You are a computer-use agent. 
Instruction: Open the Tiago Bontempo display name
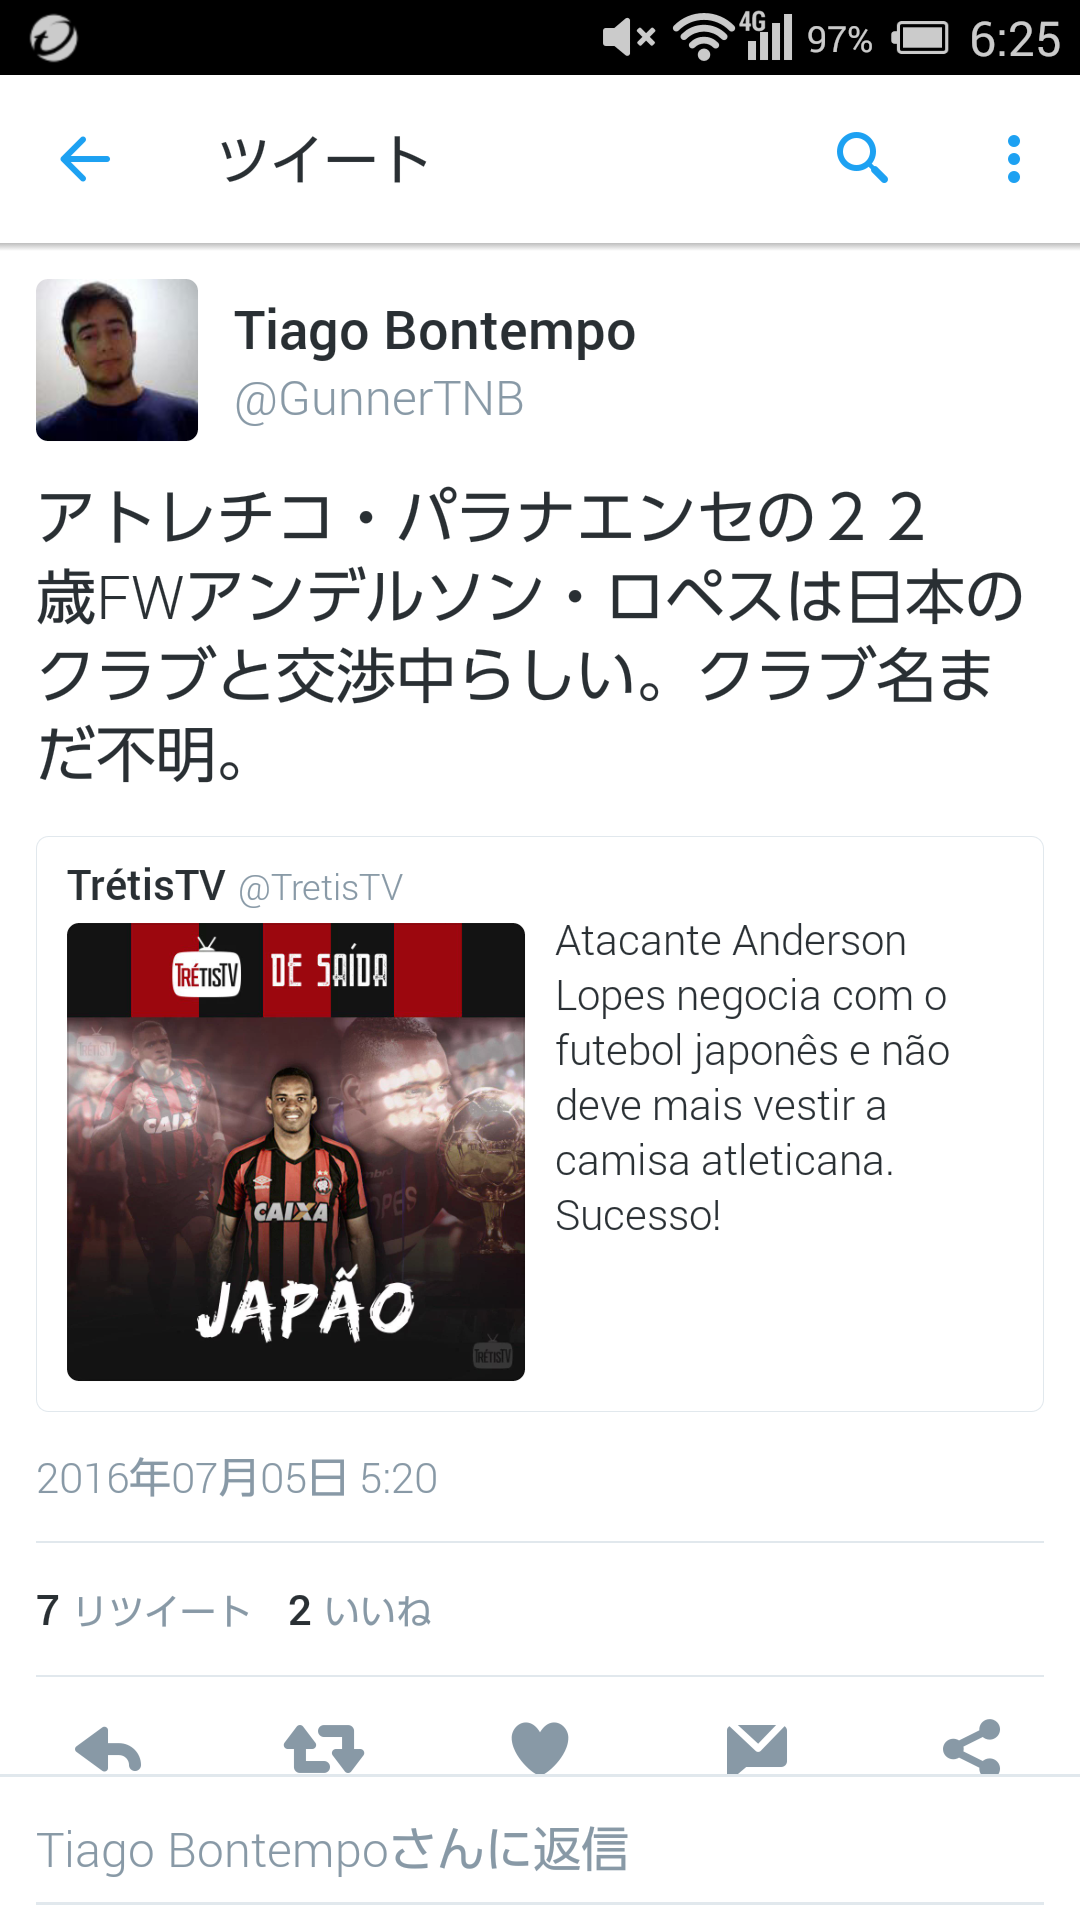tap(435, 331)
